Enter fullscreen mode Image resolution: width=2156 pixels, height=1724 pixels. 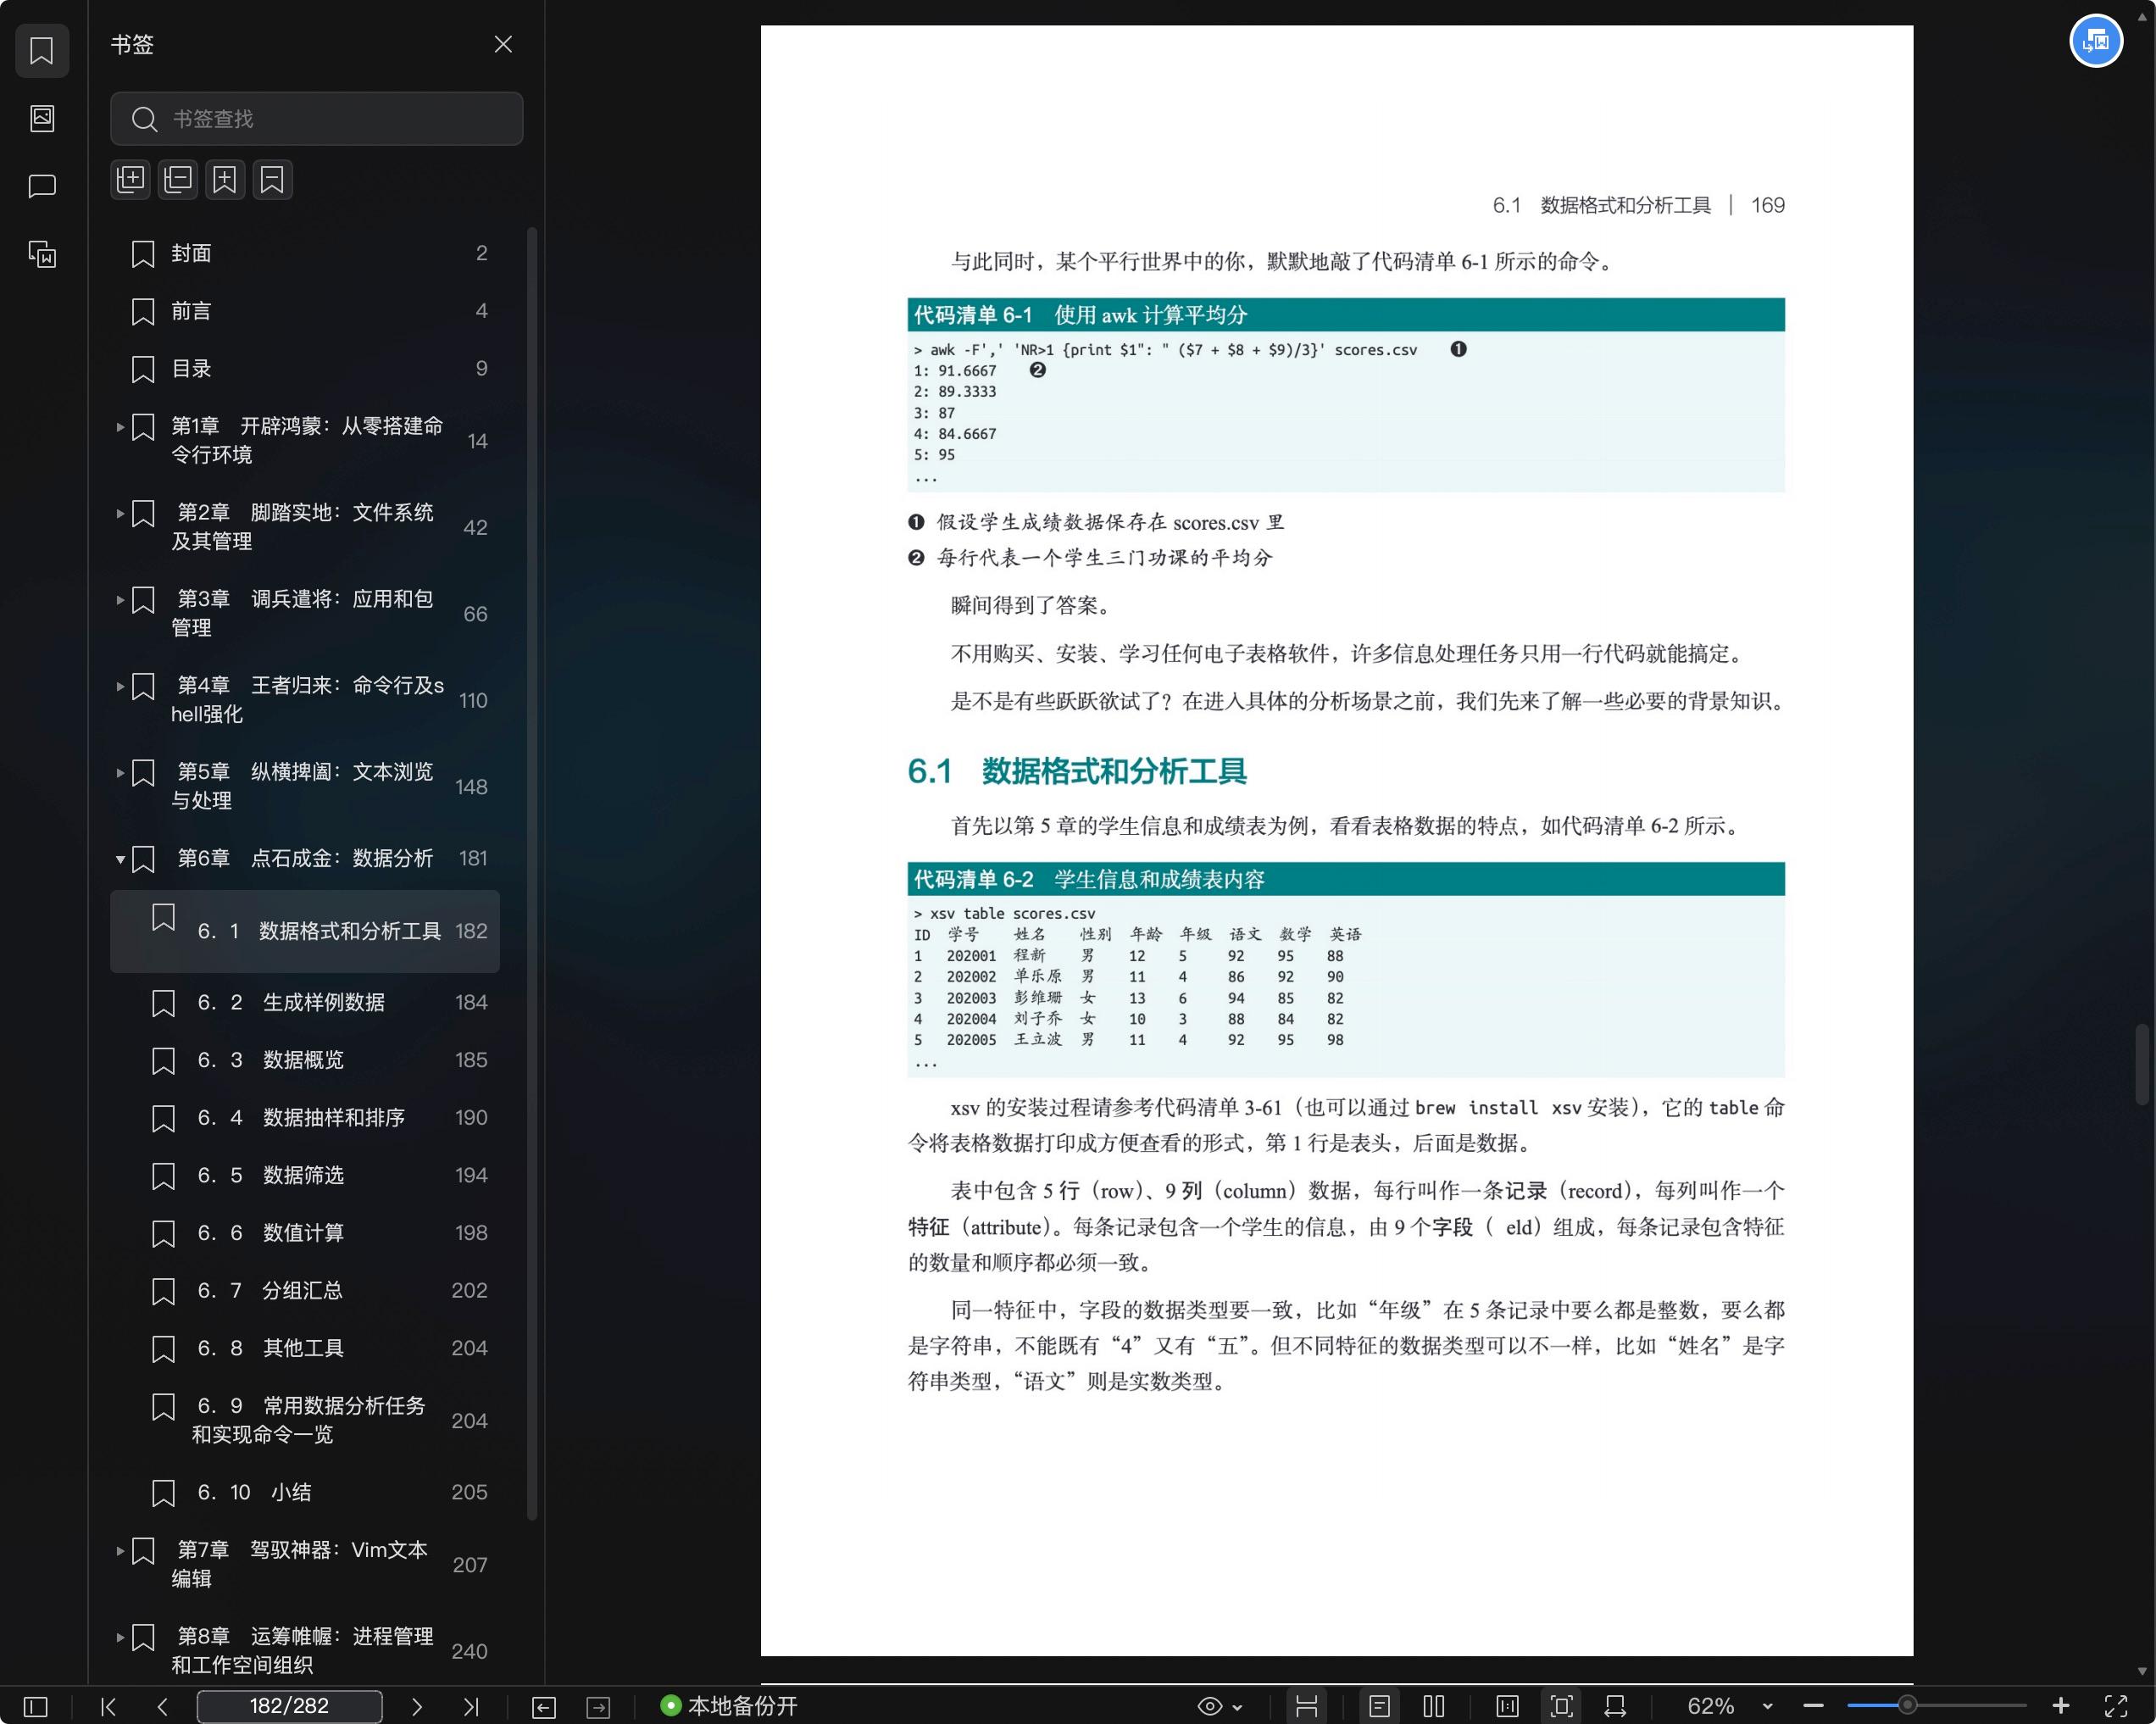[2116, 1707]
